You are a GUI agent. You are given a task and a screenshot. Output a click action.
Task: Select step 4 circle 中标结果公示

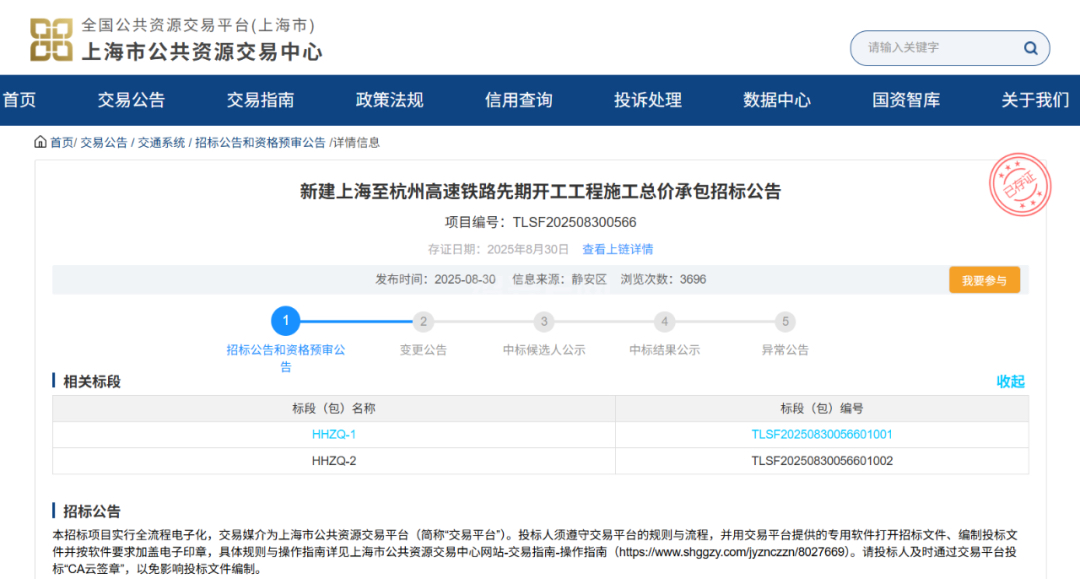pyautogui.click(x=665, y=322)
